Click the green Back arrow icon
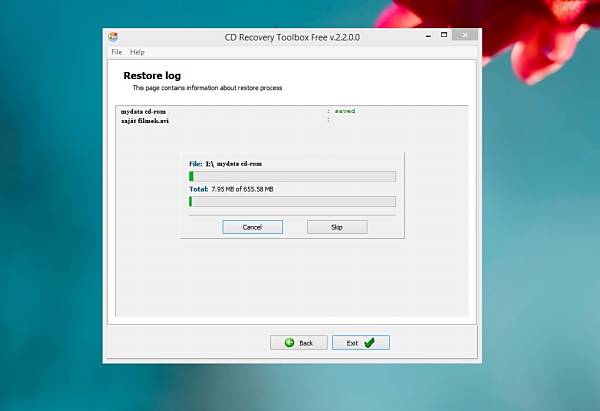The image size is (600, 411). click(x=290, y=342)
